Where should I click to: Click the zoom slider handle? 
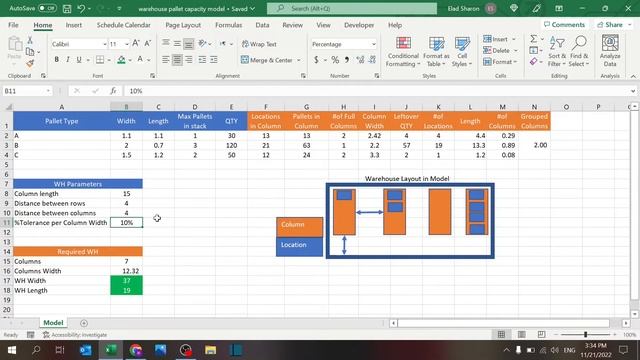click(x=585, y=335)
